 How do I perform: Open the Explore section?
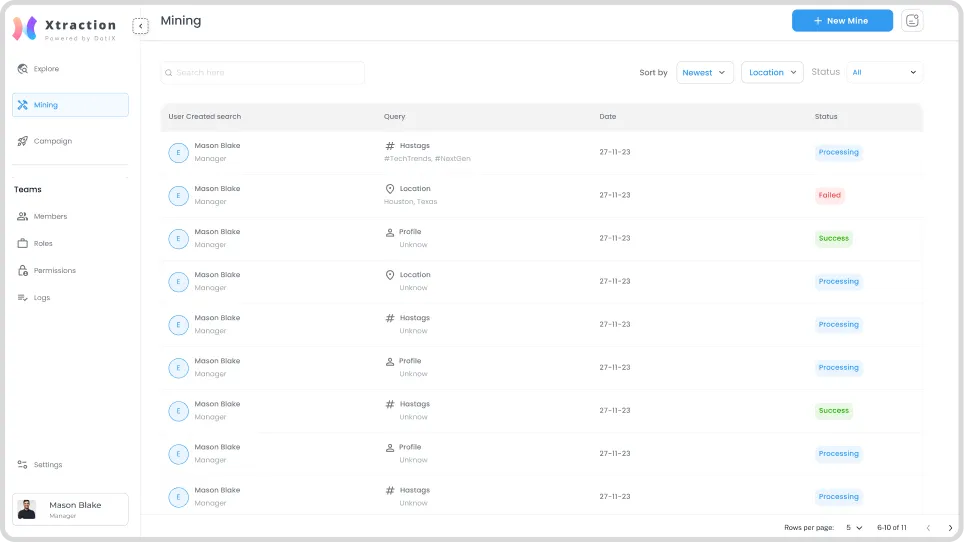coord(46,69)
